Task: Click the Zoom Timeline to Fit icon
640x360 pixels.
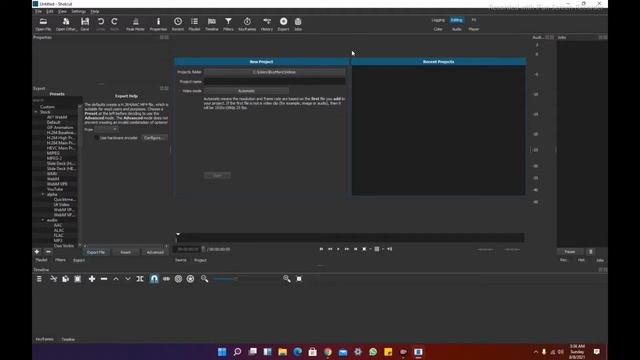Action: pos(299,279)
